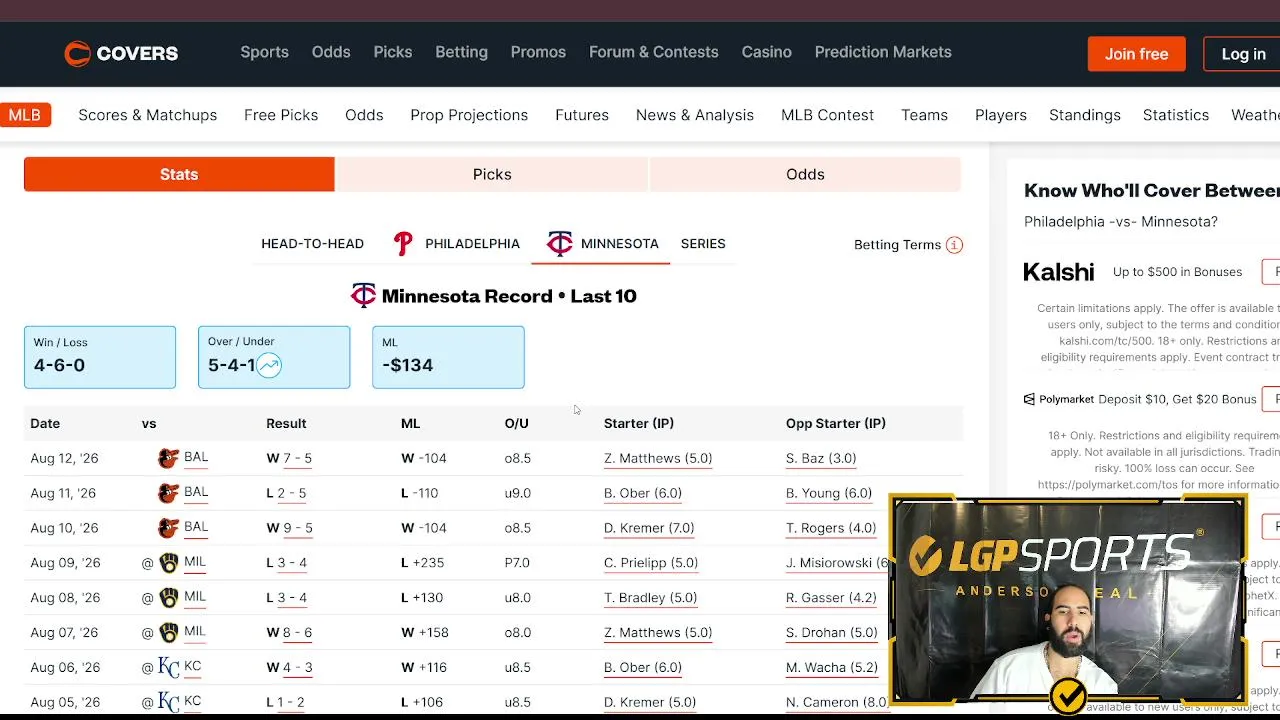Click the Opp Starter (IP) column header
The height and width of the screenshot is (720, 1280).
(x=836, y=424)
